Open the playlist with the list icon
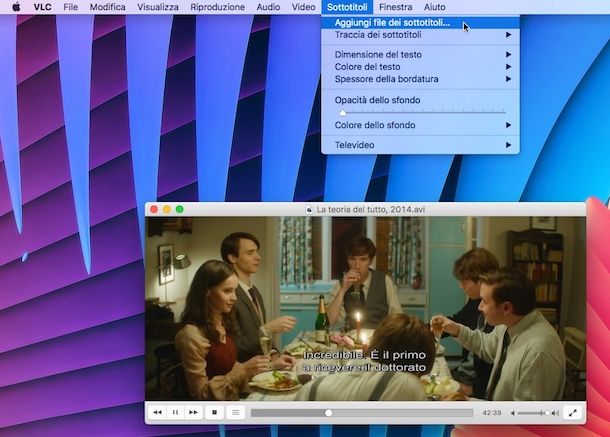 235,412
